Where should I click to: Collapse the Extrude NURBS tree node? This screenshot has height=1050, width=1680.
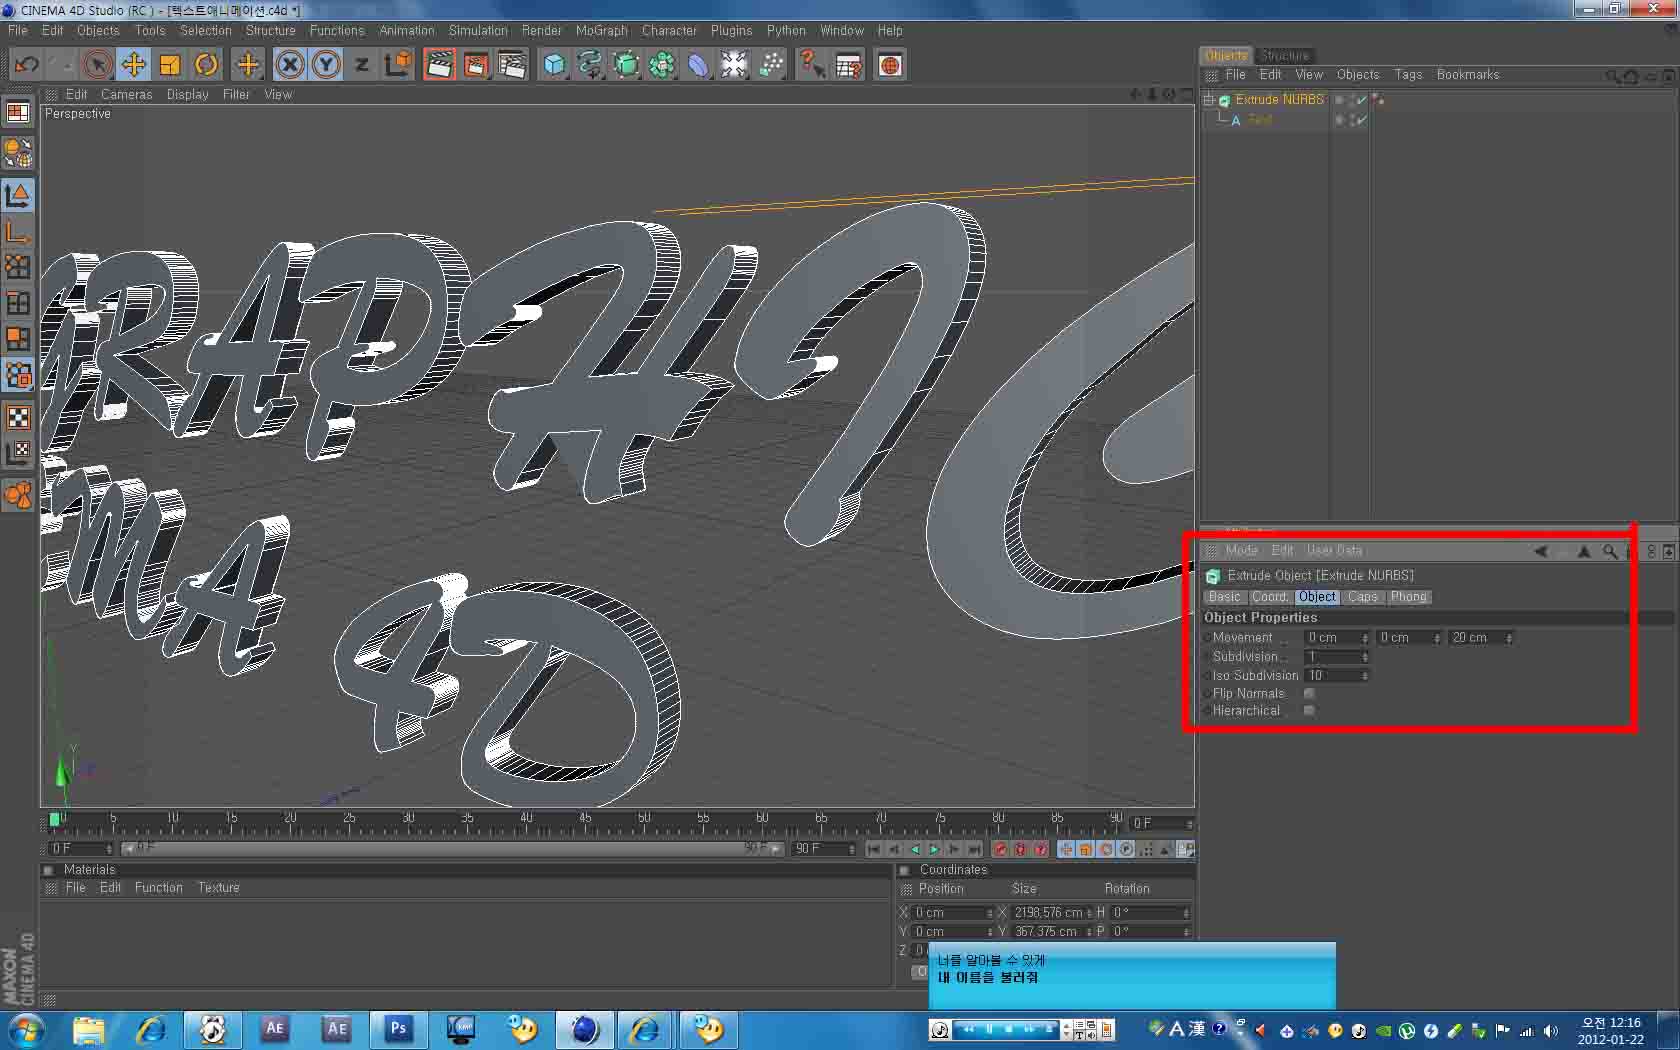pyautogui.click(x=1208, y=100)
